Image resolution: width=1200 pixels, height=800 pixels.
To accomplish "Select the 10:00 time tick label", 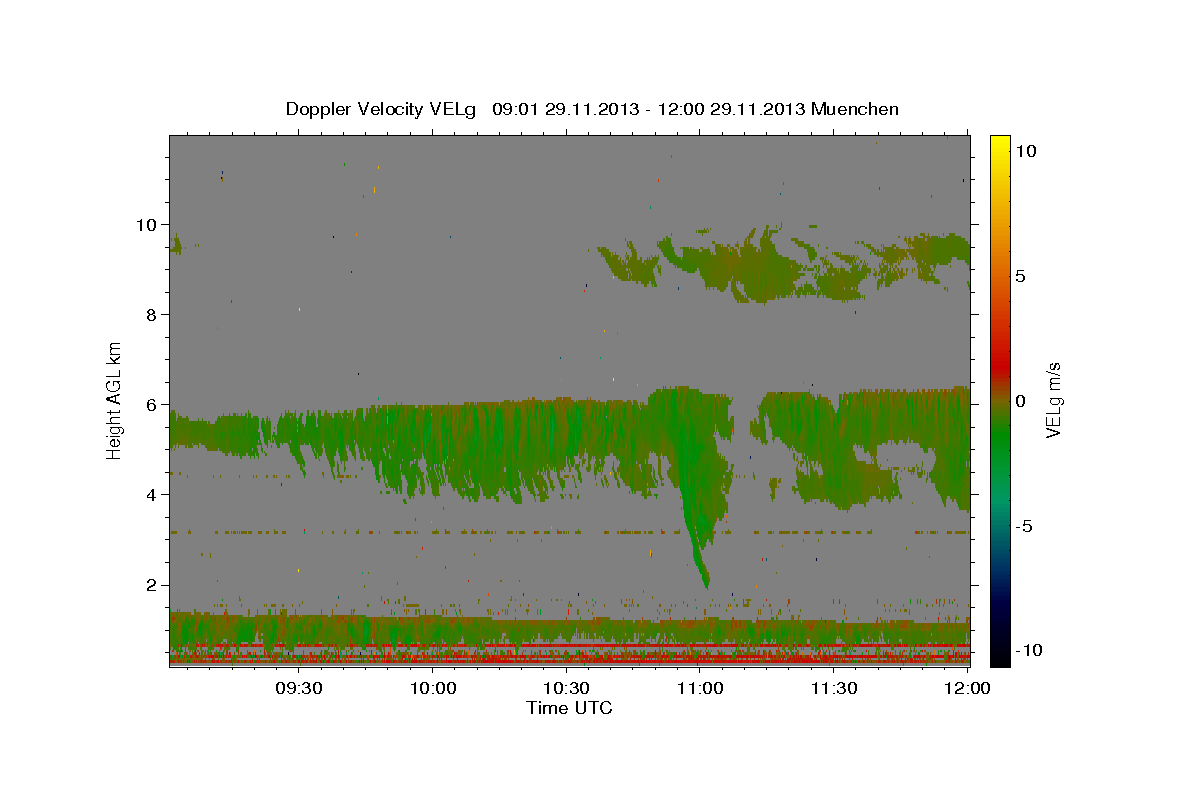I will (x=433, y=688).
